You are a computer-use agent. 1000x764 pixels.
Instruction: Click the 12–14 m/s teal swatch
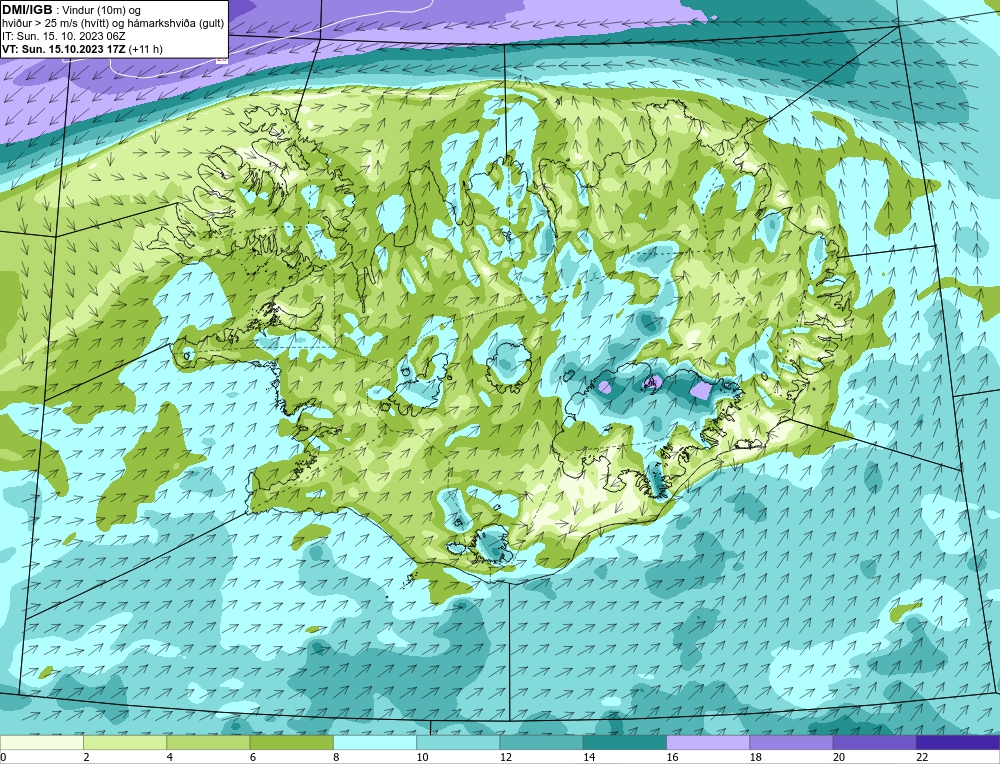click(541, 742)
